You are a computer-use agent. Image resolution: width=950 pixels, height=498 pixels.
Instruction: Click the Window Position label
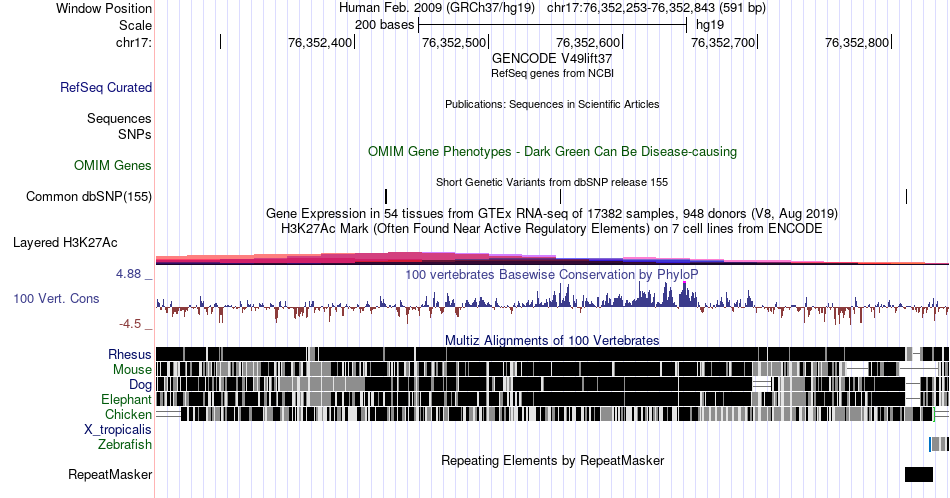tap(104, 8)
